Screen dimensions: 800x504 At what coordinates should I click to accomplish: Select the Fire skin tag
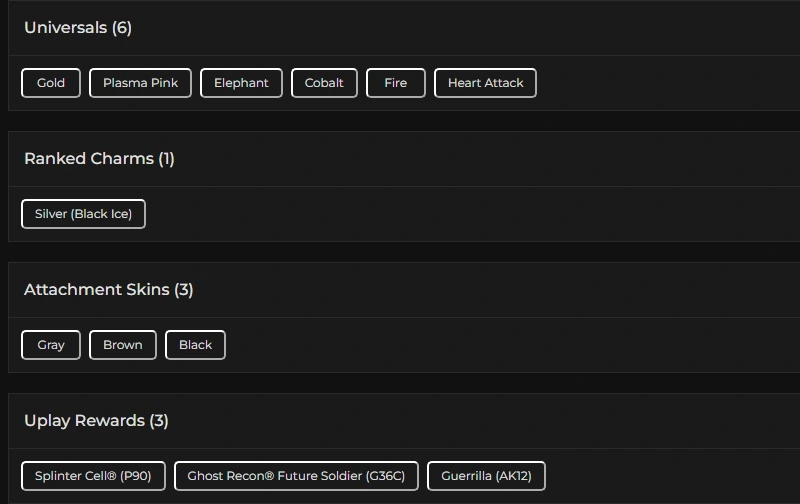(396, 83)
